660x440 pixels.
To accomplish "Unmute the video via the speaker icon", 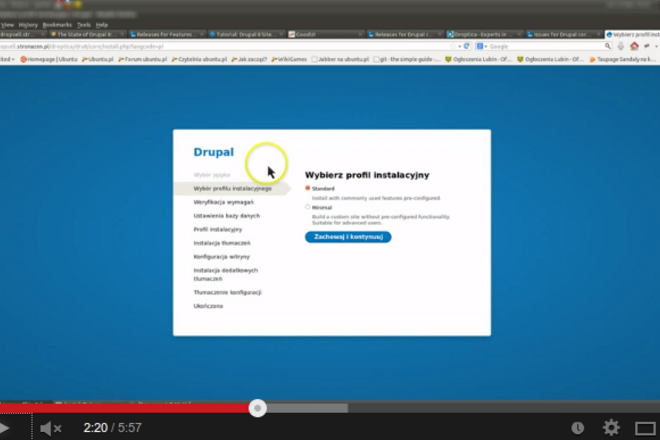I will click(x=51, y=428).
